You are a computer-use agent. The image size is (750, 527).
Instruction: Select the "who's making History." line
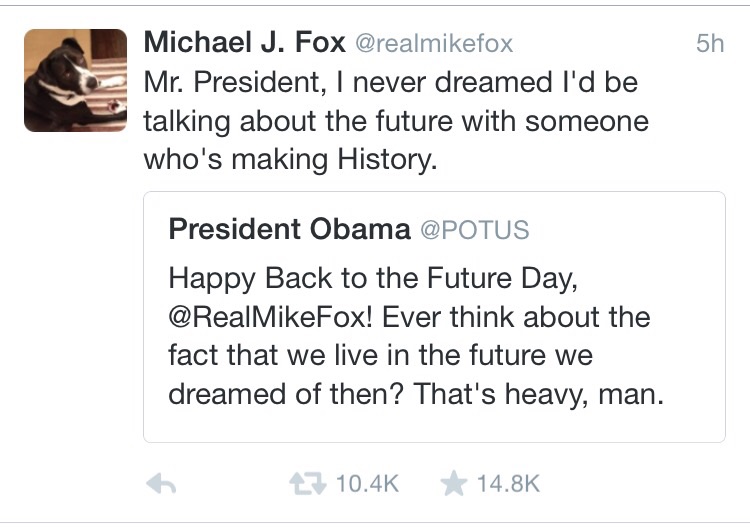click(x=291, y=160)
